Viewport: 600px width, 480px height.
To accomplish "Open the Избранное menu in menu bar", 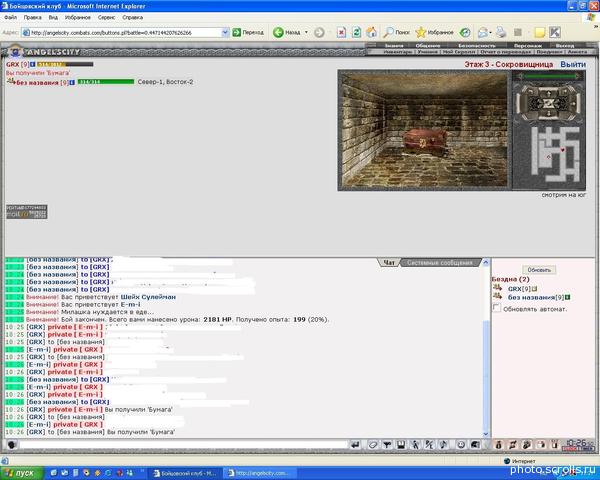I will (x=78, y=17).
